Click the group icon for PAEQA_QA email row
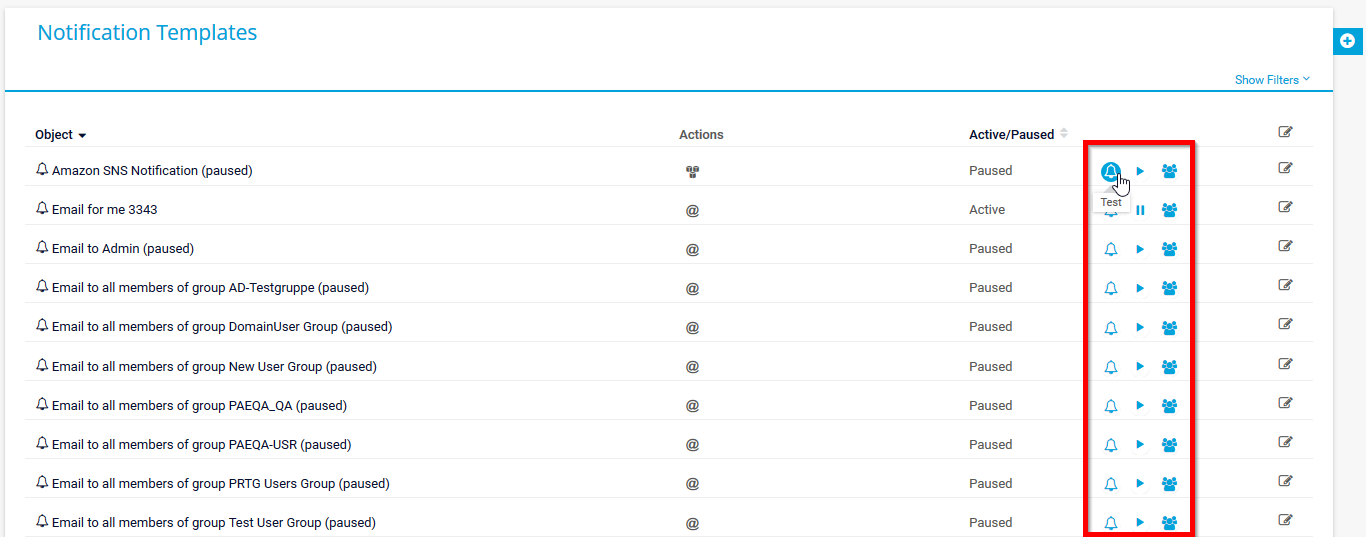The height and width of the screenshot is (537, 1366). (x=1169, y=406)
